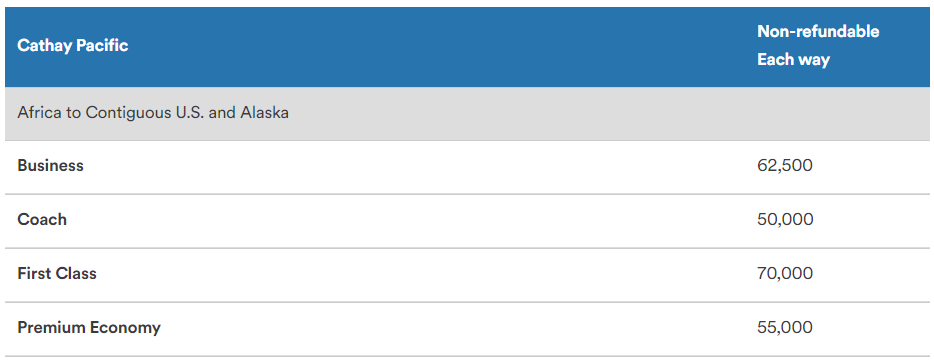
Task: Click the Cathay Pacific column header
Action: coord(73,45)
